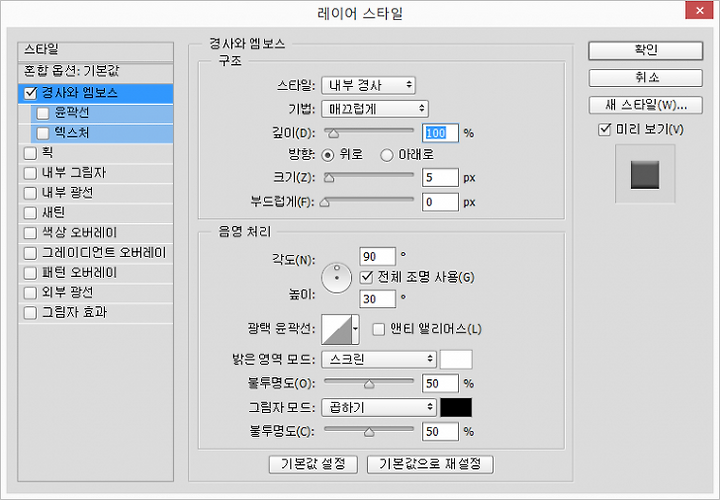The height and width of the screenshot is (500, 720).
Task: Click the style preview thumbnail
Action: tap(645, 174)
